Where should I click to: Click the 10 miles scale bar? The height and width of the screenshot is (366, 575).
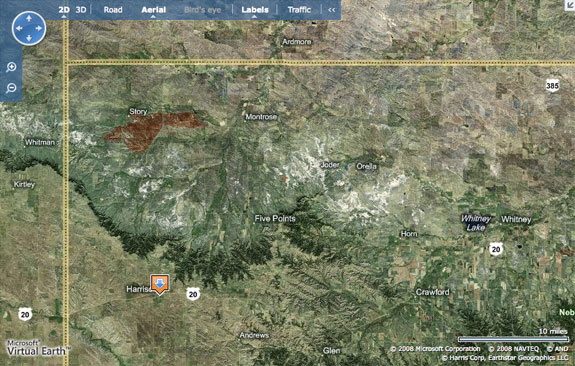513,339
